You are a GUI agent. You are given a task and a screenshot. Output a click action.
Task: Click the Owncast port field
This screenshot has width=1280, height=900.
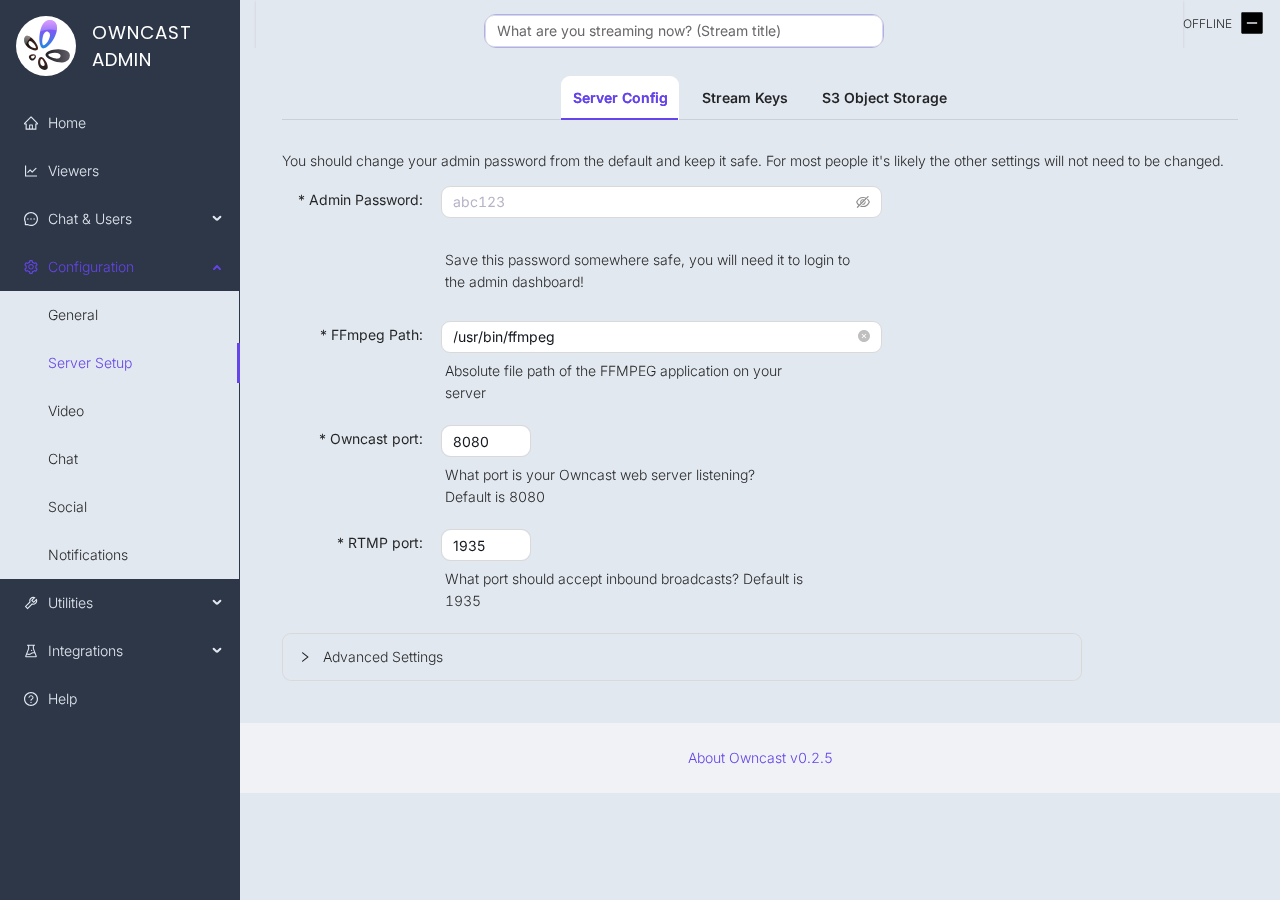(486, 441)
